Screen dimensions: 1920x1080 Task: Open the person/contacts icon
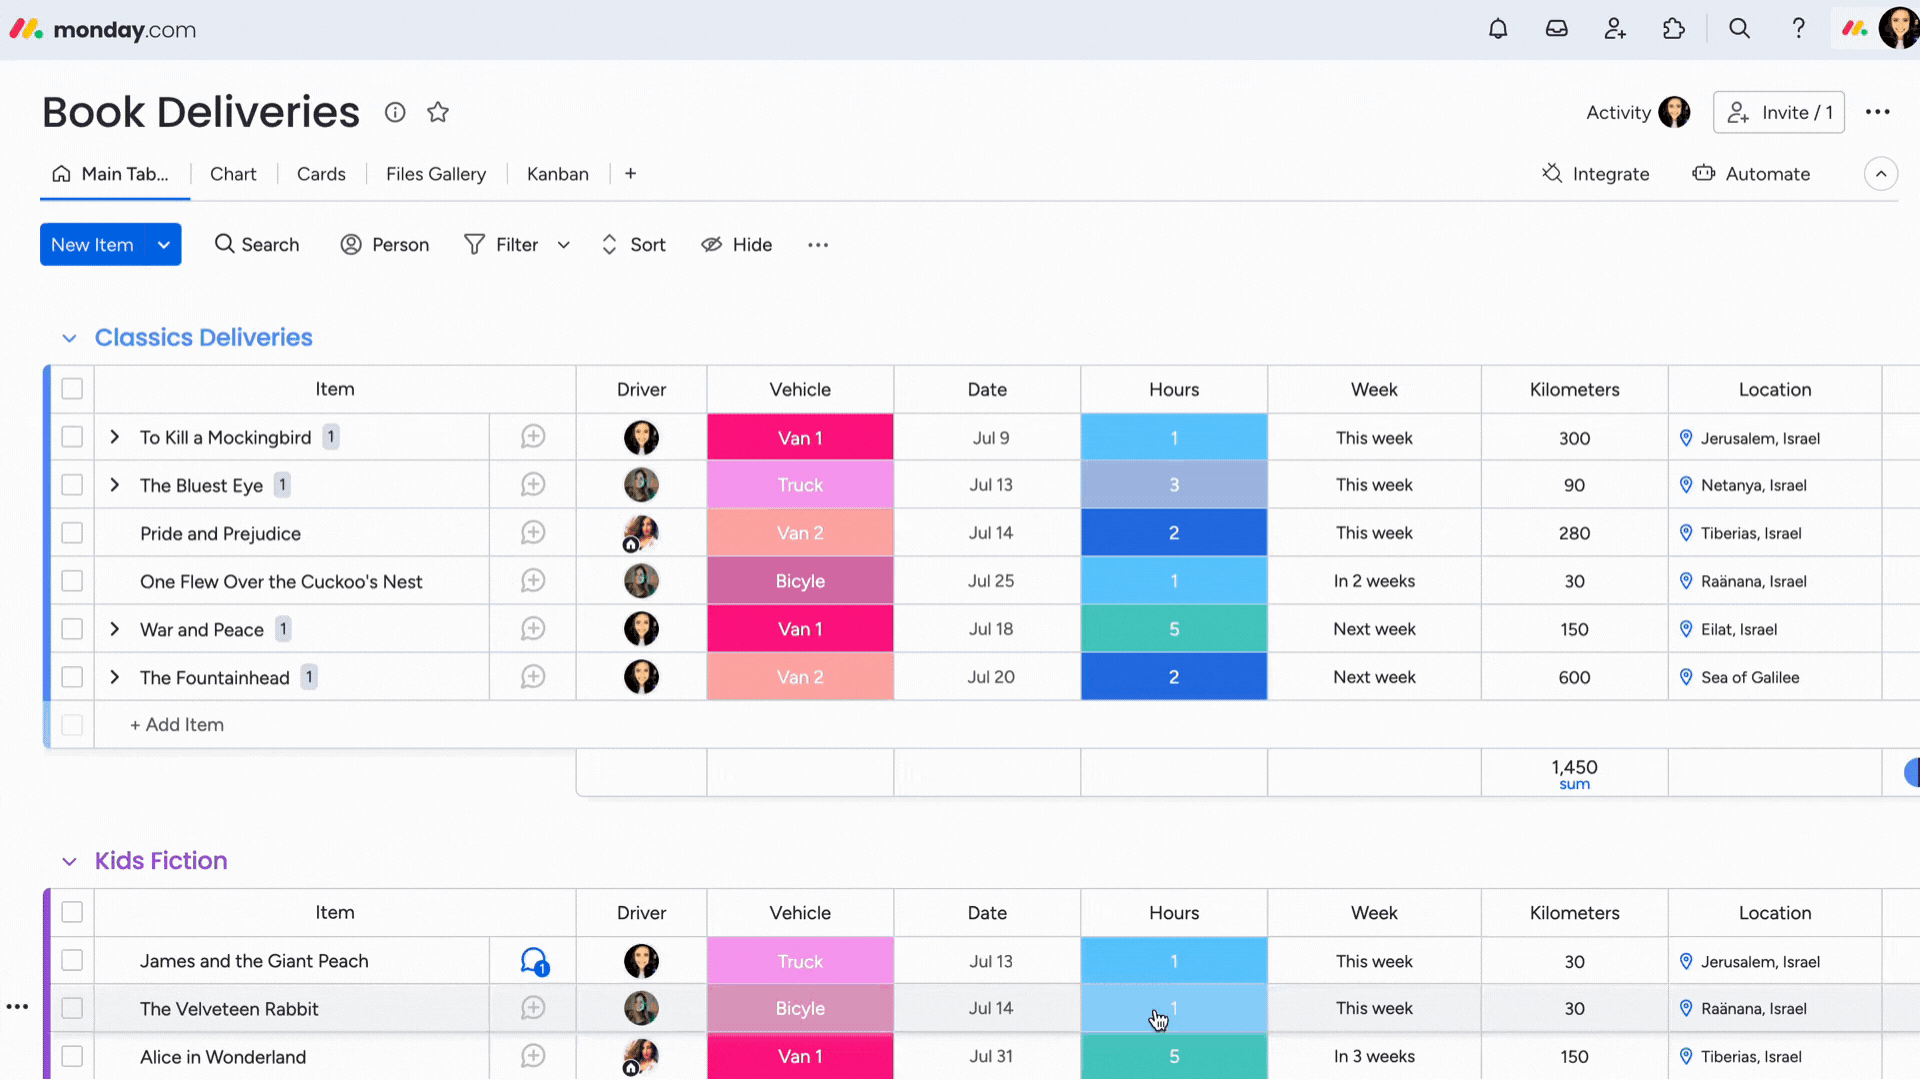point(1615,29)
